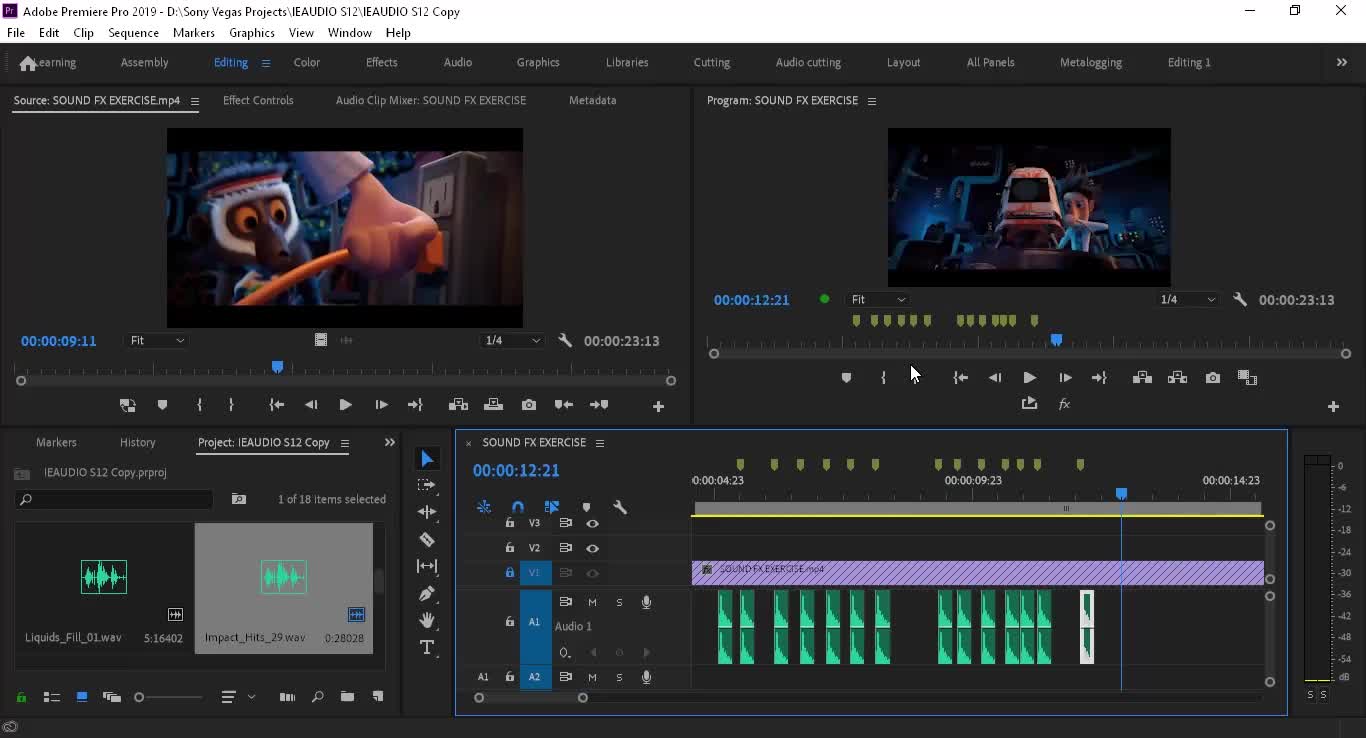
Task: Select the Pen tool
Action: click(427, 593)
